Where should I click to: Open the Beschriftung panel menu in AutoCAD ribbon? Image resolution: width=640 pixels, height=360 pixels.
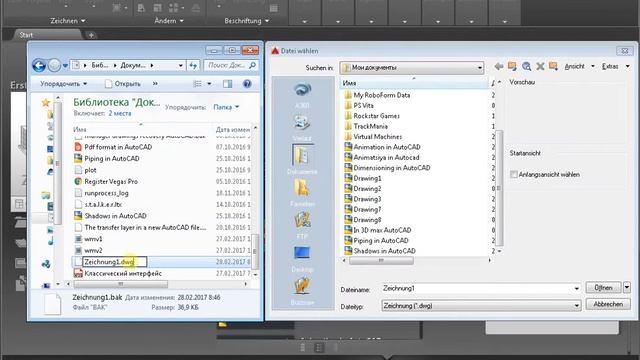247,20
